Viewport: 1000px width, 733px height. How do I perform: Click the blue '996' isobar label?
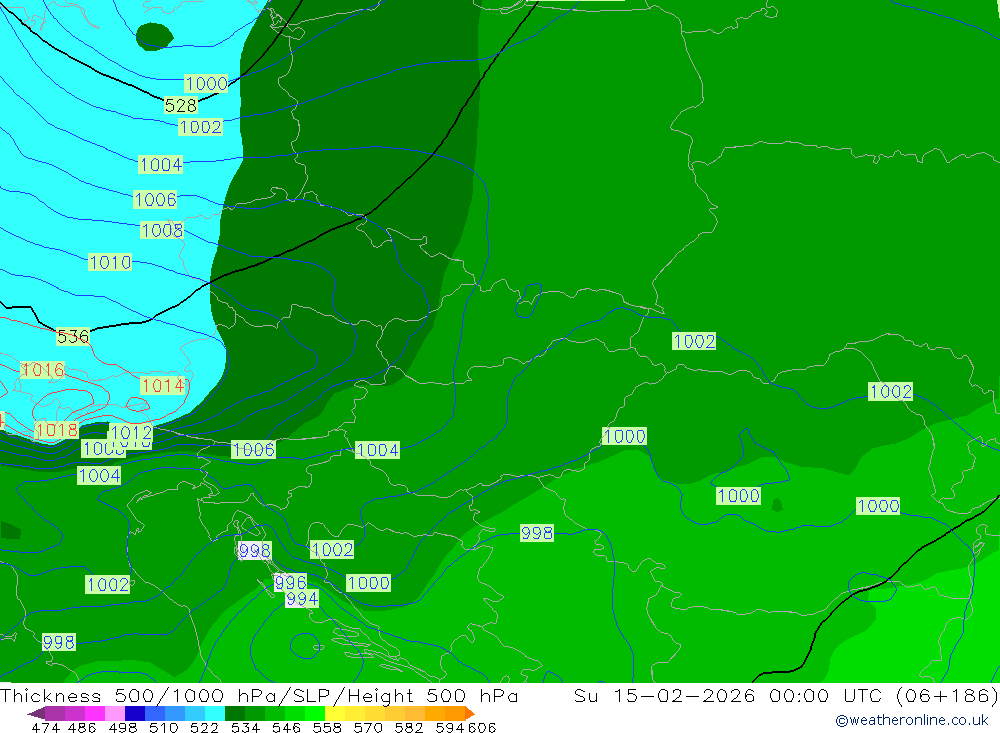290,582
